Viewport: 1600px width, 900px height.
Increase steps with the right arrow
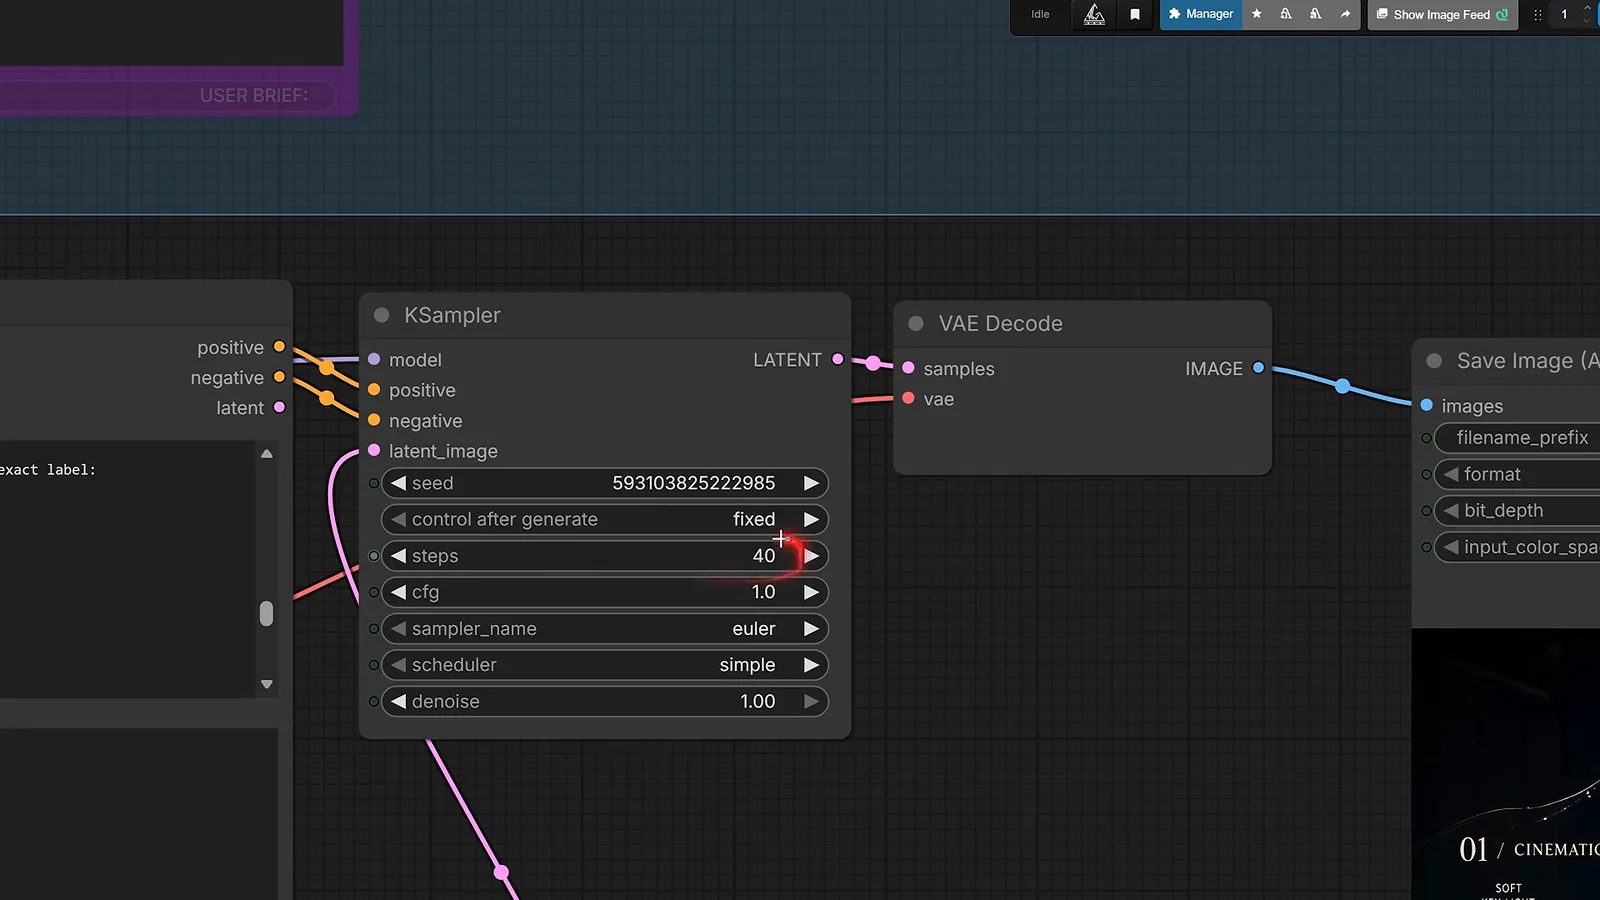pyautogui.click(x=811, y=556)
